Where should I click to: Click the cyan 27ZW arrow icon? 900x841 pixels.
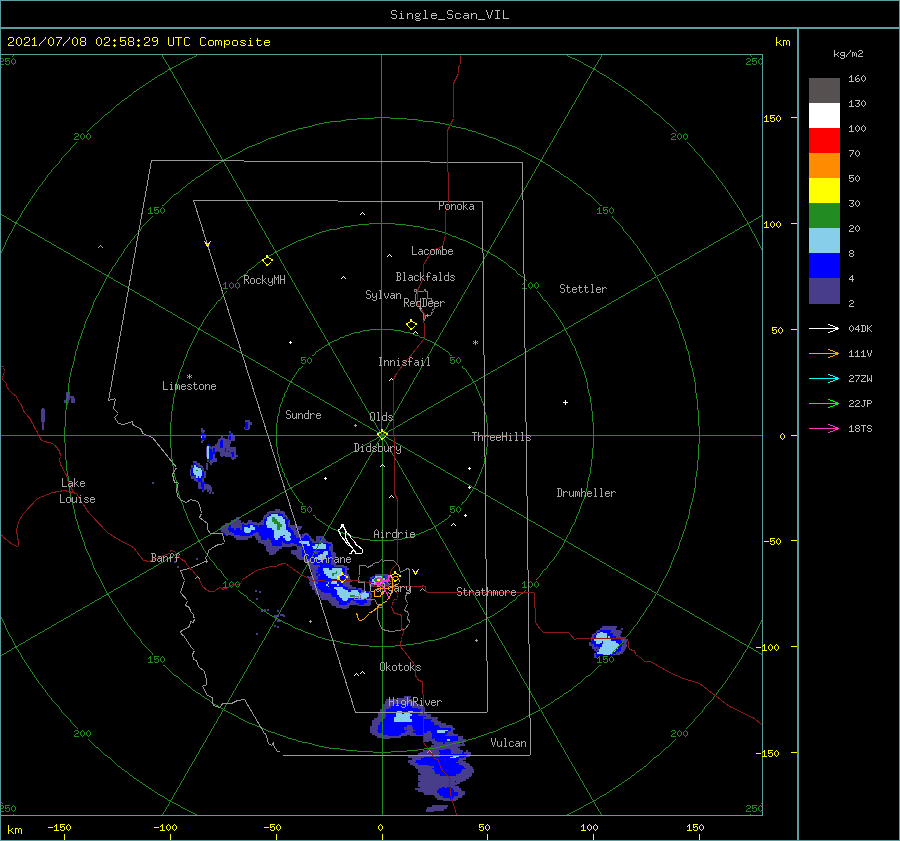click(x=824, y=378)
